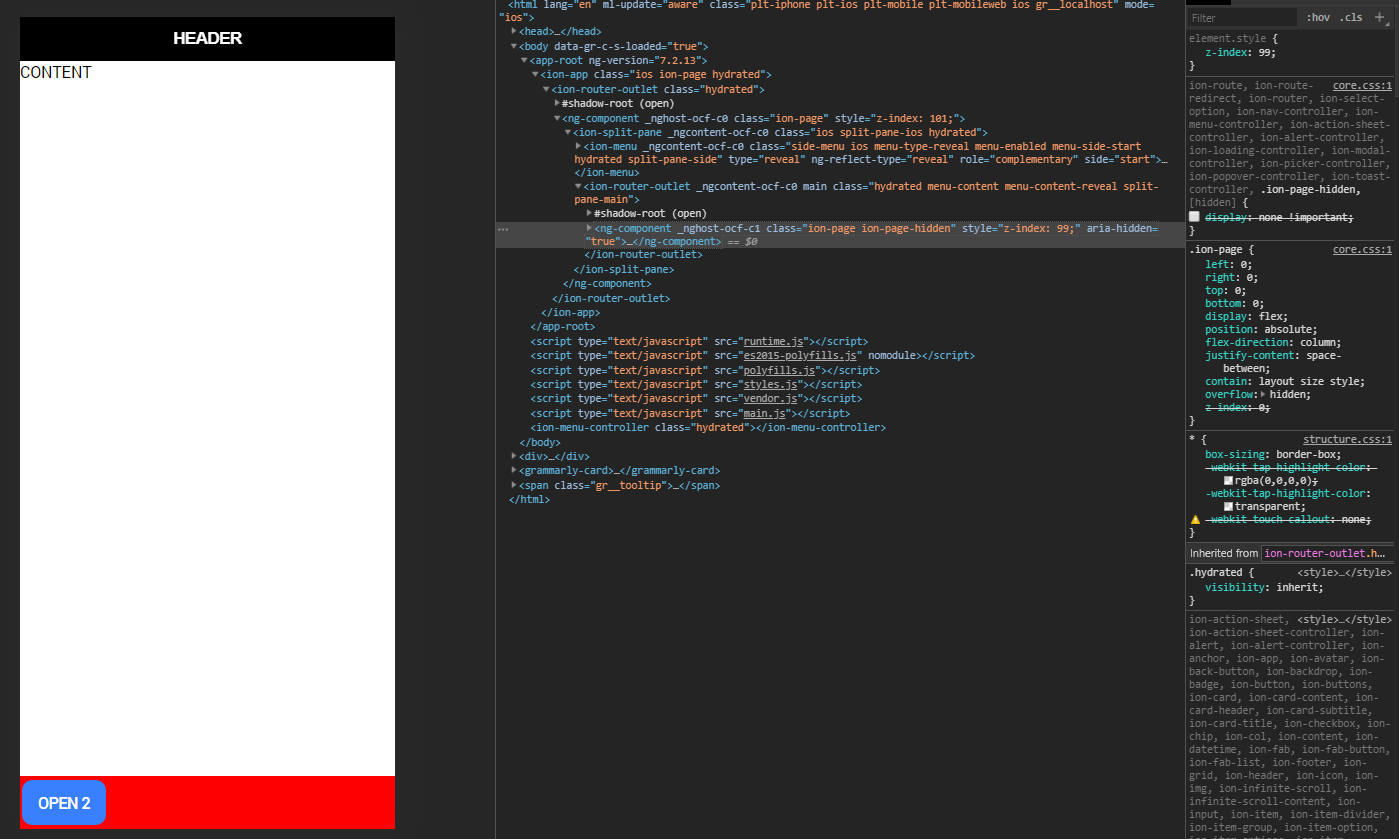This screenshot has width=1399, height=839.
Task: Add a new style rule with plus icon
Action: click(x=1380, y=17)
